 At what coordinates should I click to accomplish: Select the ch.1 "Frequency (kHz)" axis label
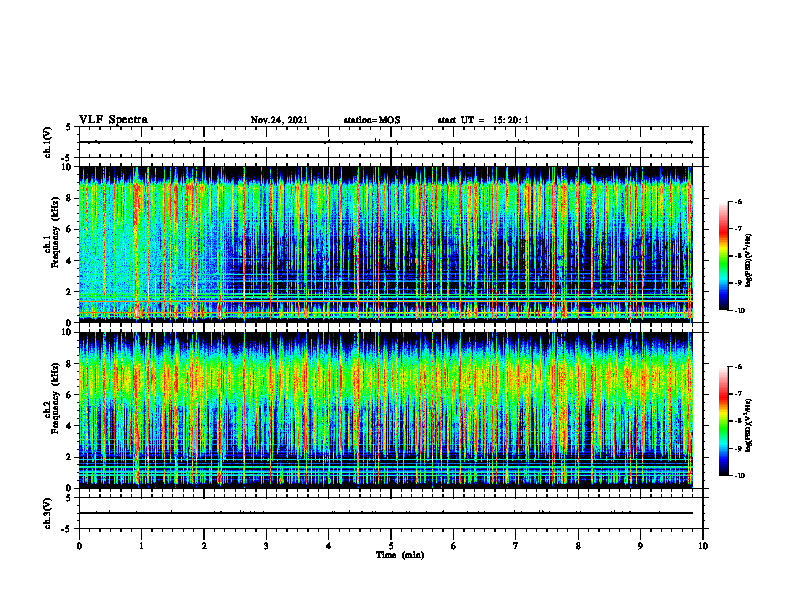click(x=55, y=233)
